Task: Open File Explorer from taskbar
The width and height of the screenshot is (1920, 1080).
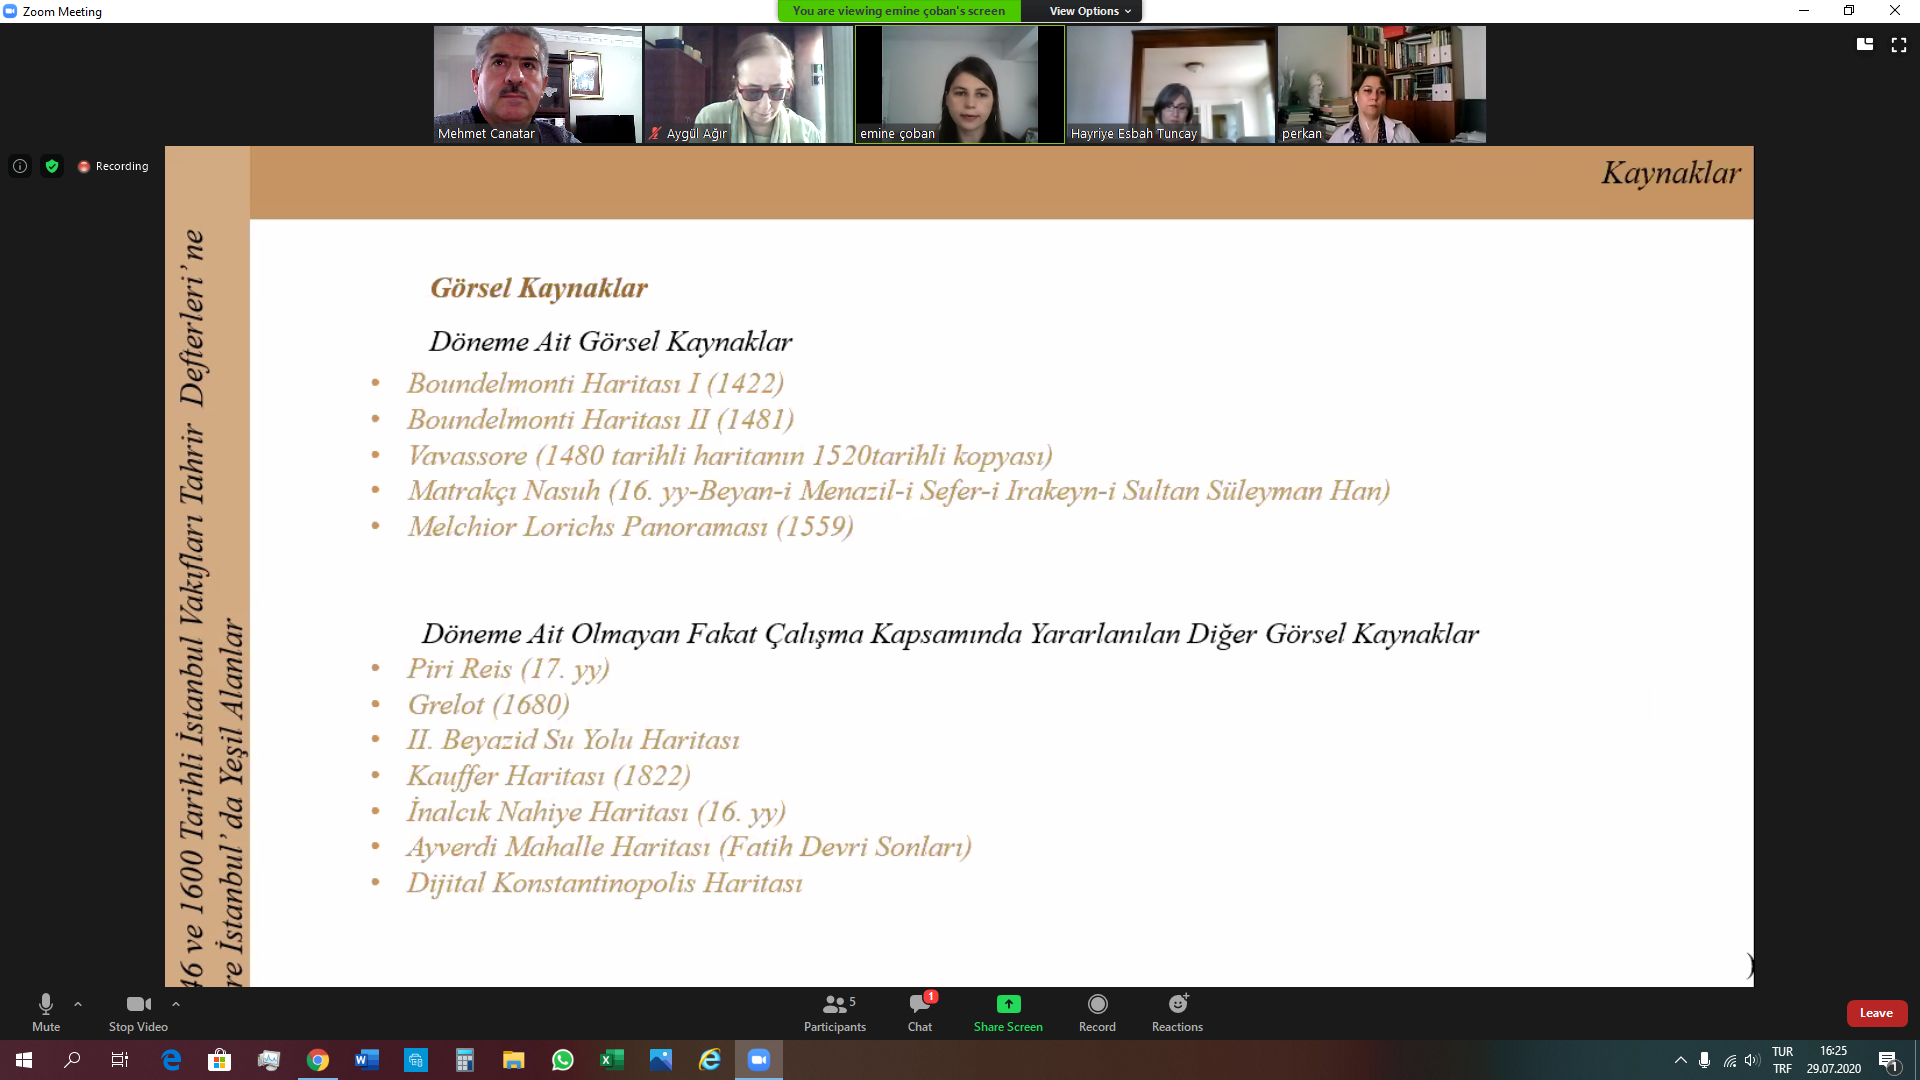Action: point(514,1060)
